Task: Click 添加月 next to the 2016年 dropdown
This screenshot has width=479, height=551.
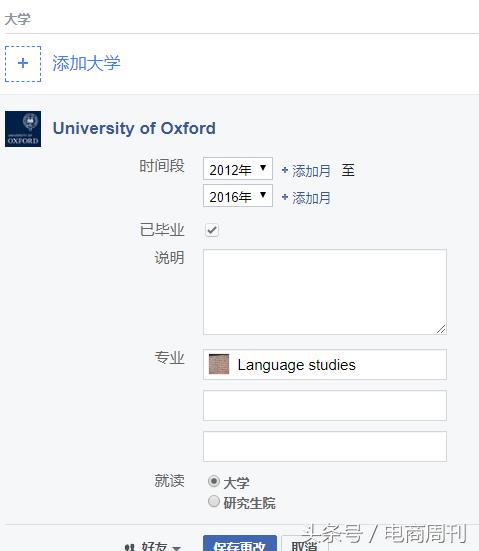Action: point(306,198)
